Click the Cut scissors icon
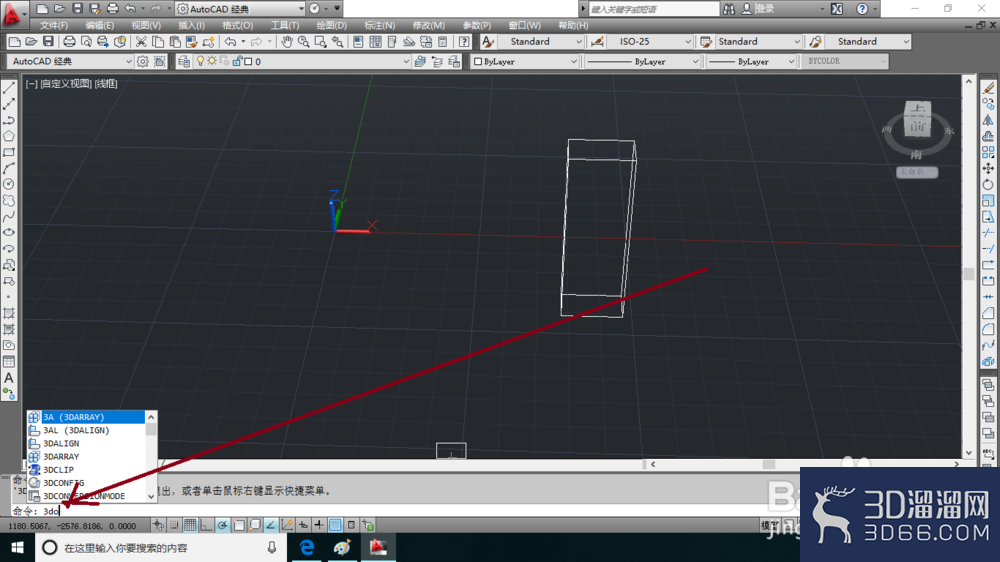1000x562 pixels. point(141,41)
